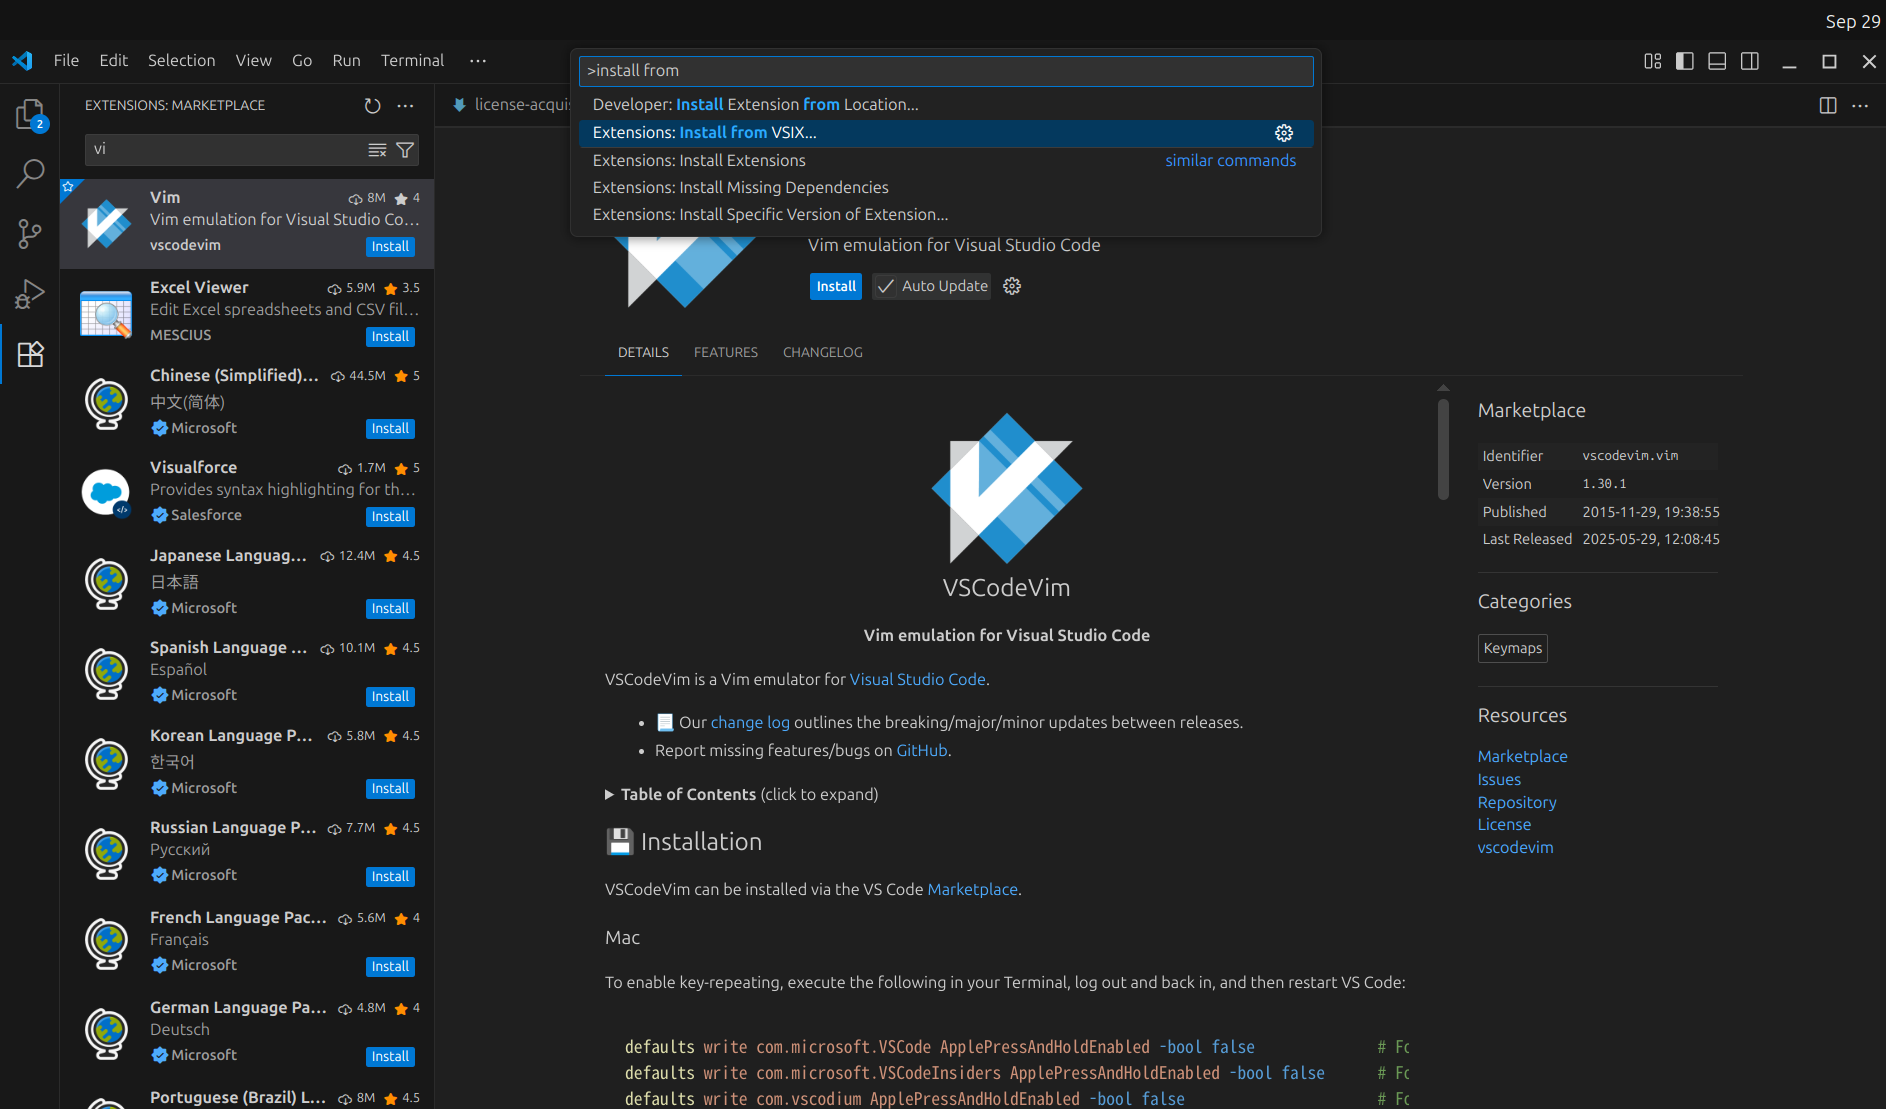Viewport: 1886px width, 1109px height.
Task: Open the vscodevim publisher resource link
Action: click(x=1515, y=847)
